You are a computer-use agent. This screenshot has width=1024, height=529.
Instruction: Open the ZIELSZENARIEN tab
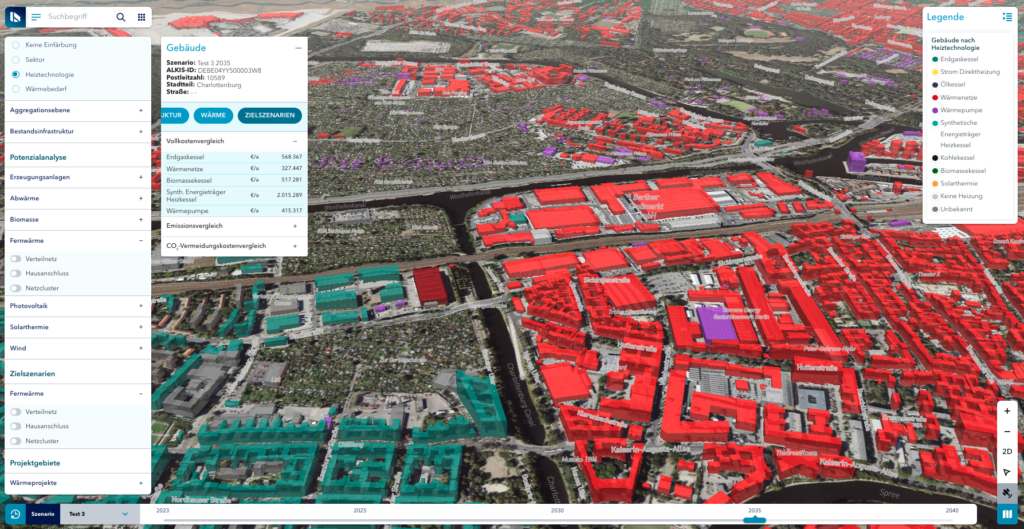[269, 115]
